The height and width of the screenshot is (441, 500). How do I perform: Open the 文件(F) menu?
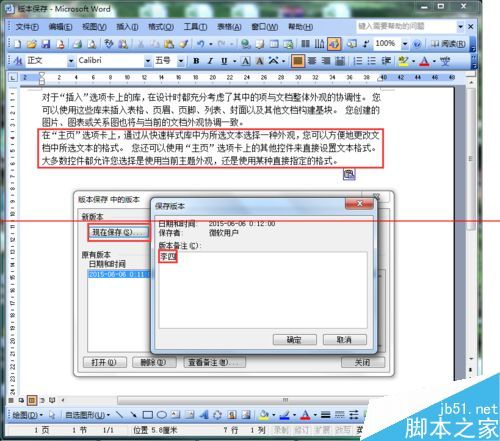coord(27,27)
